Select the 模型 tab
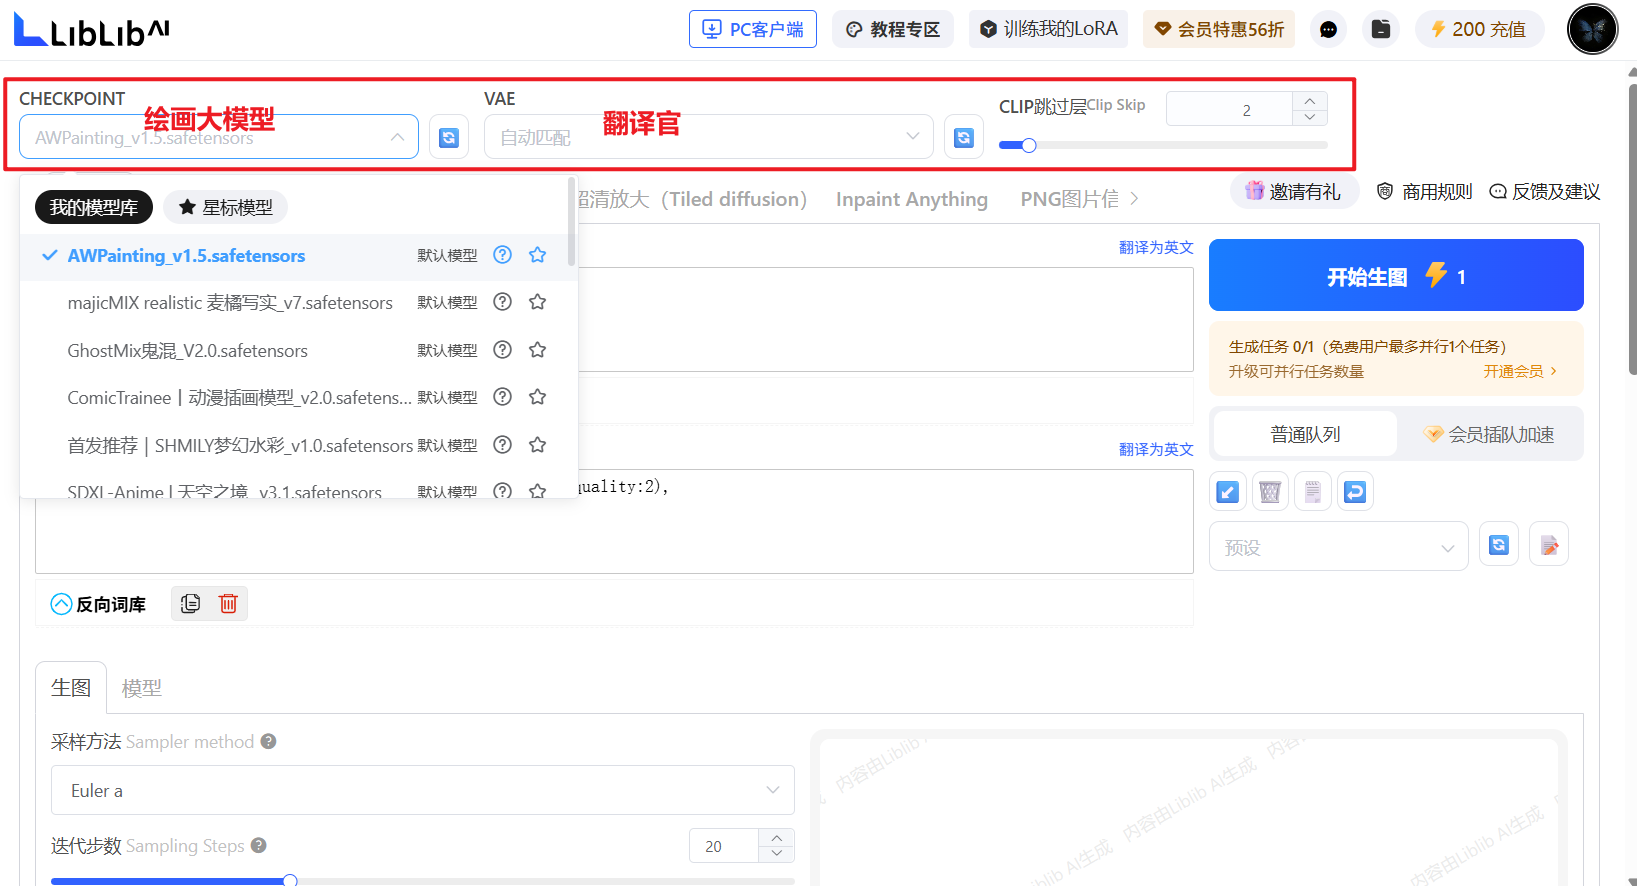The height and width of the screenshot is (886, 1637). (142, 688)
